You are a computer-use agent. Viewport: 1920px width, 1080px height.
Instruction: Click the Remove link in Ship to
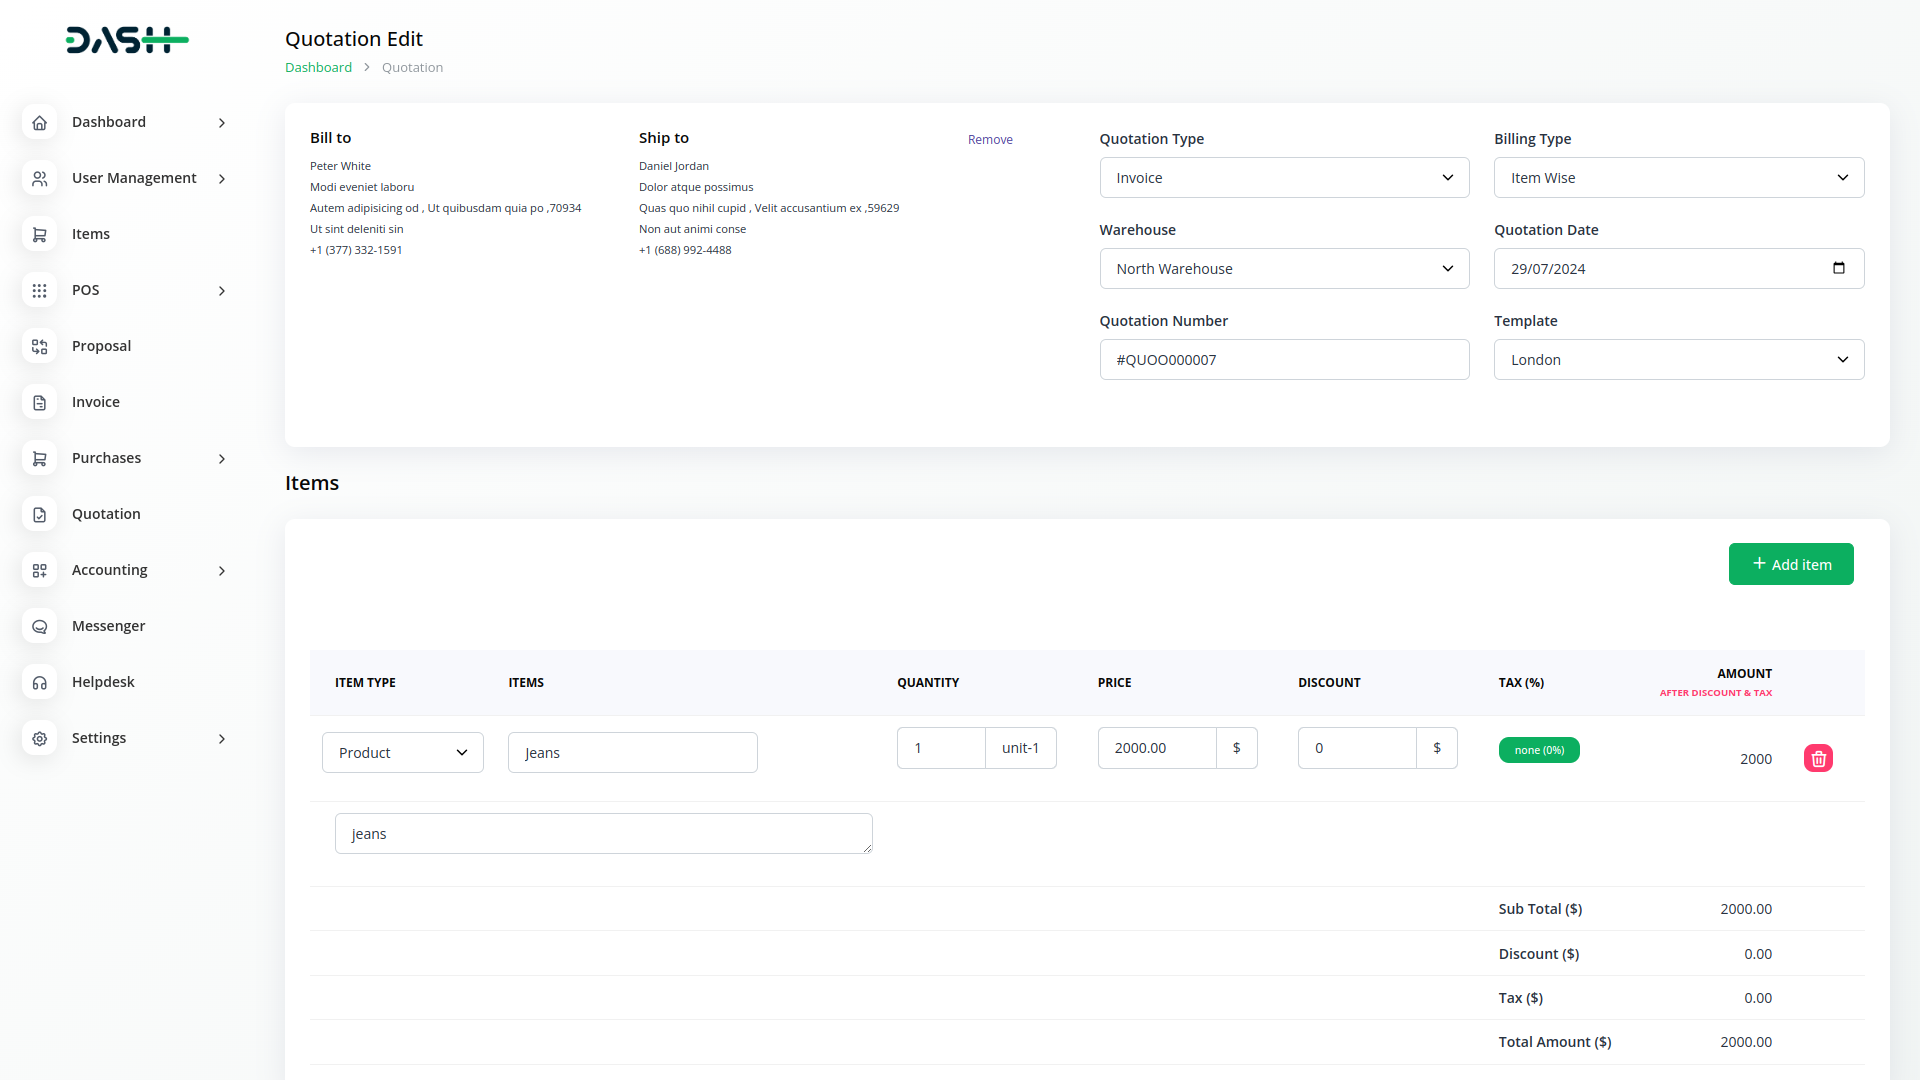coord(990,140)
